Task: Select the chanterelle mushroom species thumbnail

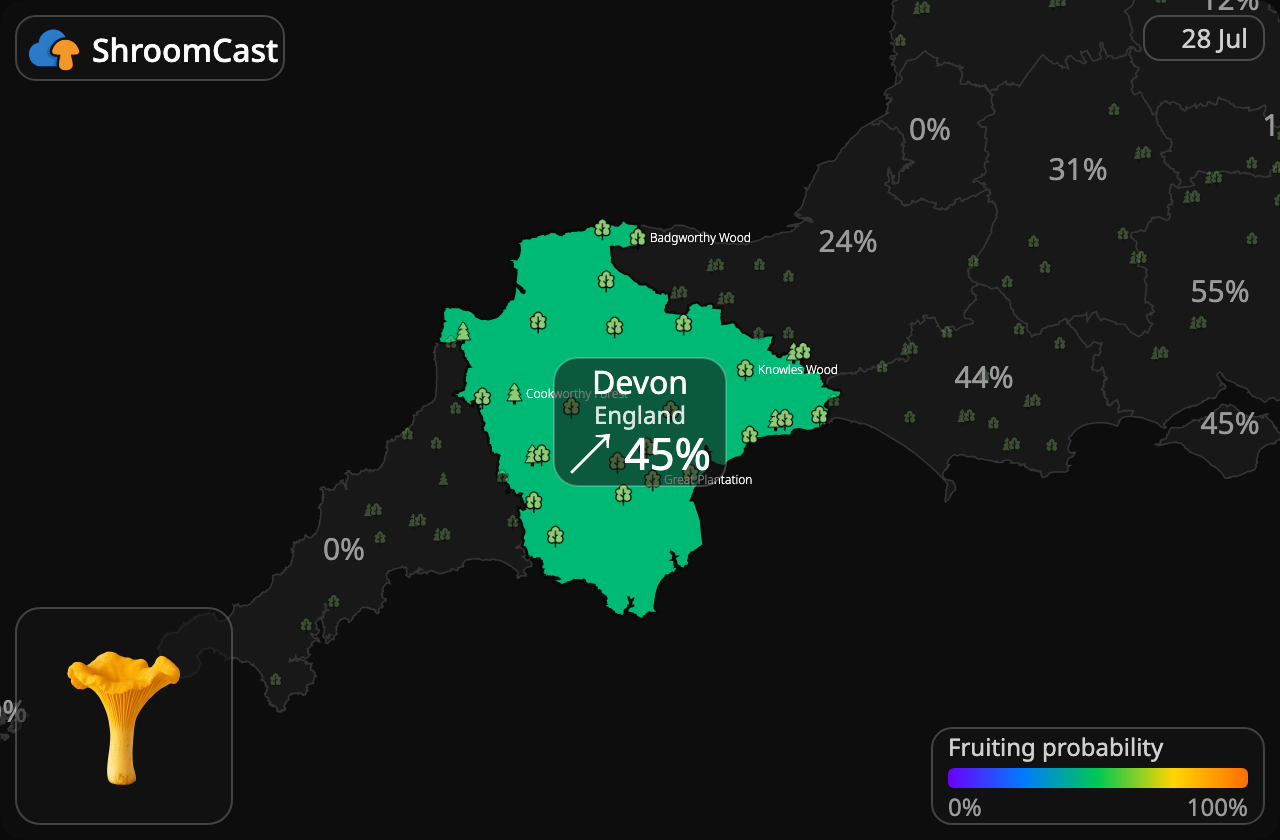Action: pos(124,716)
